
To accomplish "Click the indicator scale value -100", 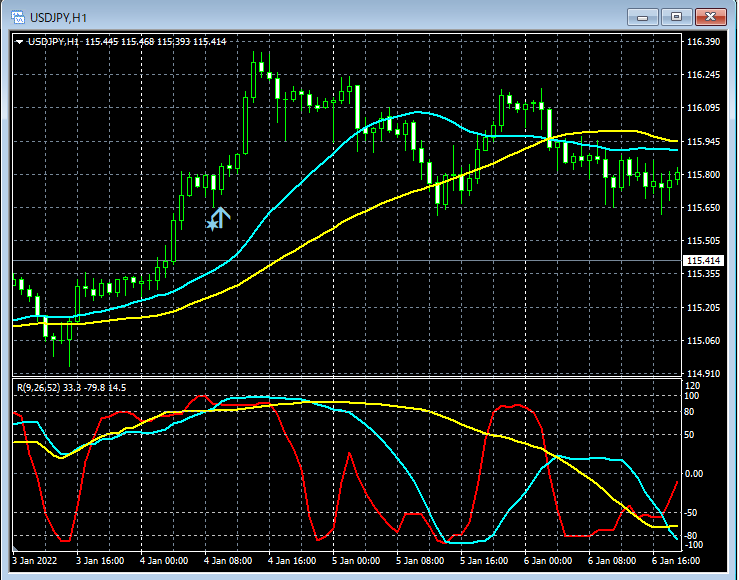I will (693, 545).
